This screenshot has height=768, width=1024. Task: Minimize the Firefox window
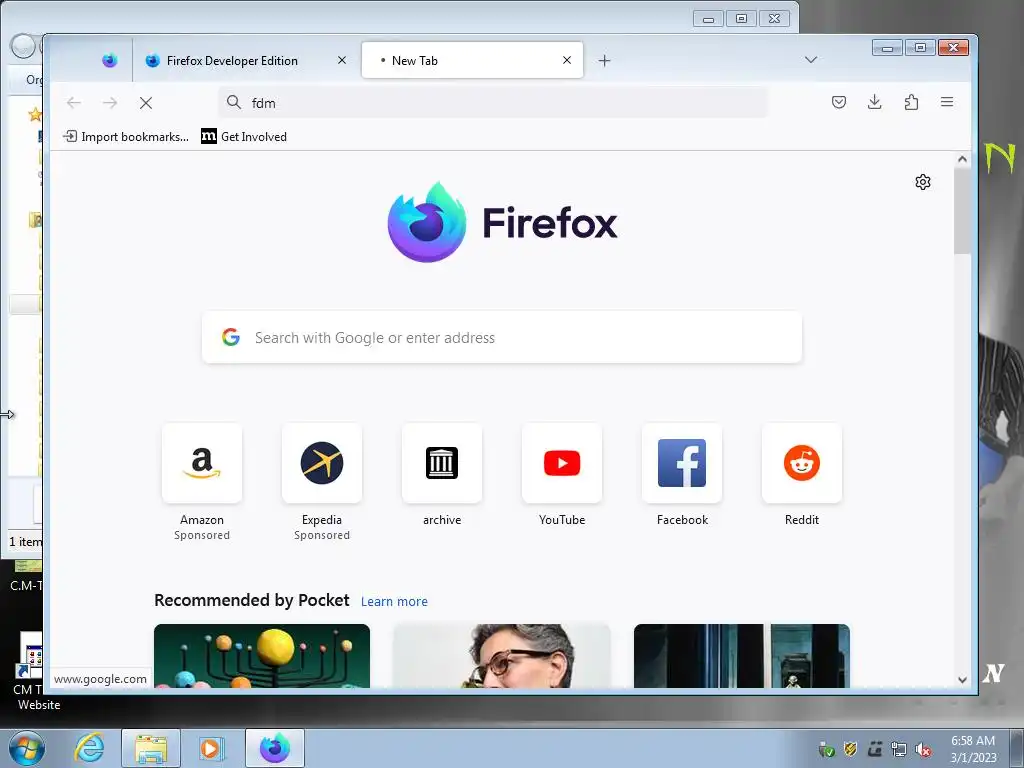point(887,48)
